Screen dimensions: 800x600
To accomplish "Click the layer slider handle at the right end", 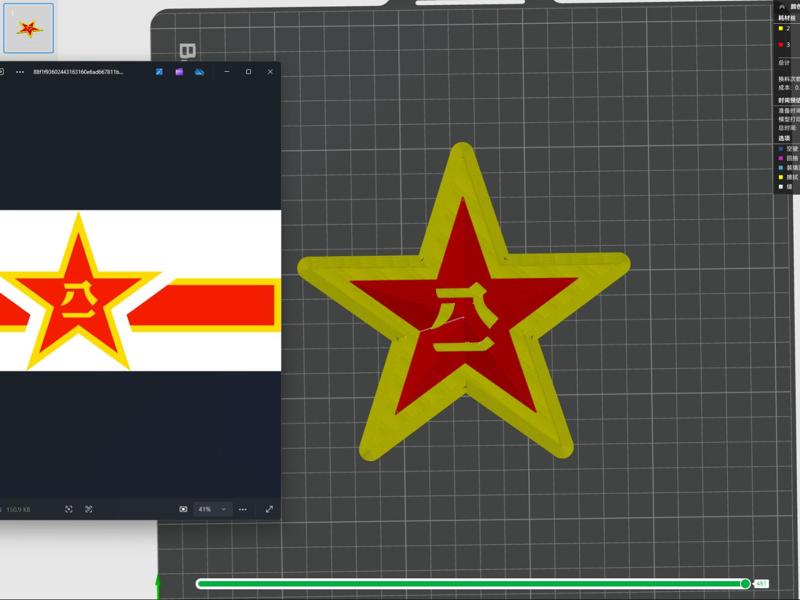I will point(745,583).
